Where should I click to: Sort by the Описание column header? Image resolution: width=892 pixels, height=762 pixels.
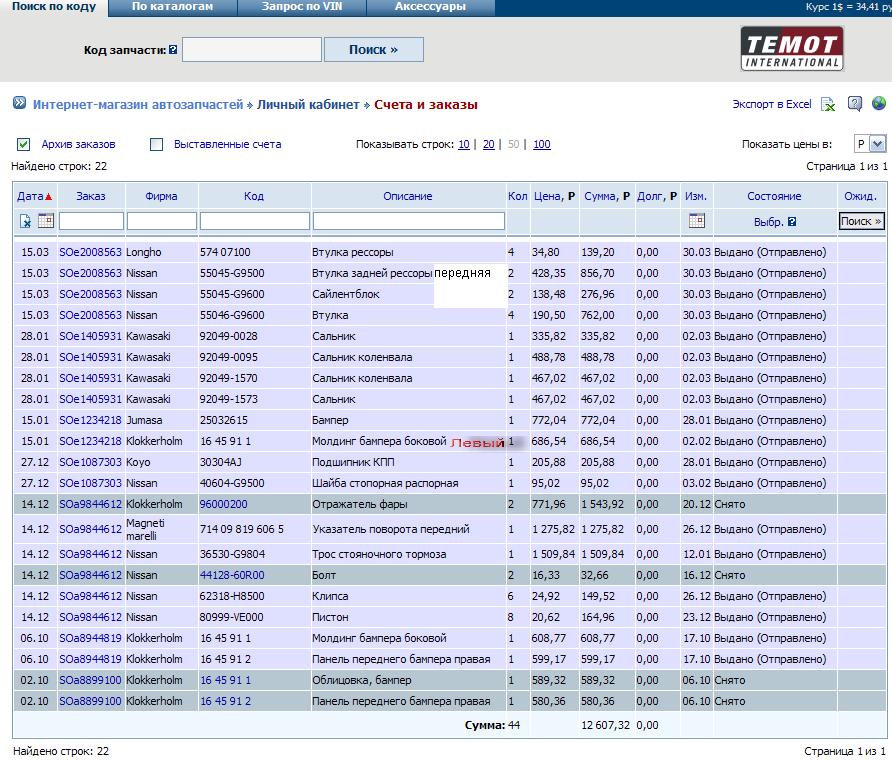click(x=408, y=196)
